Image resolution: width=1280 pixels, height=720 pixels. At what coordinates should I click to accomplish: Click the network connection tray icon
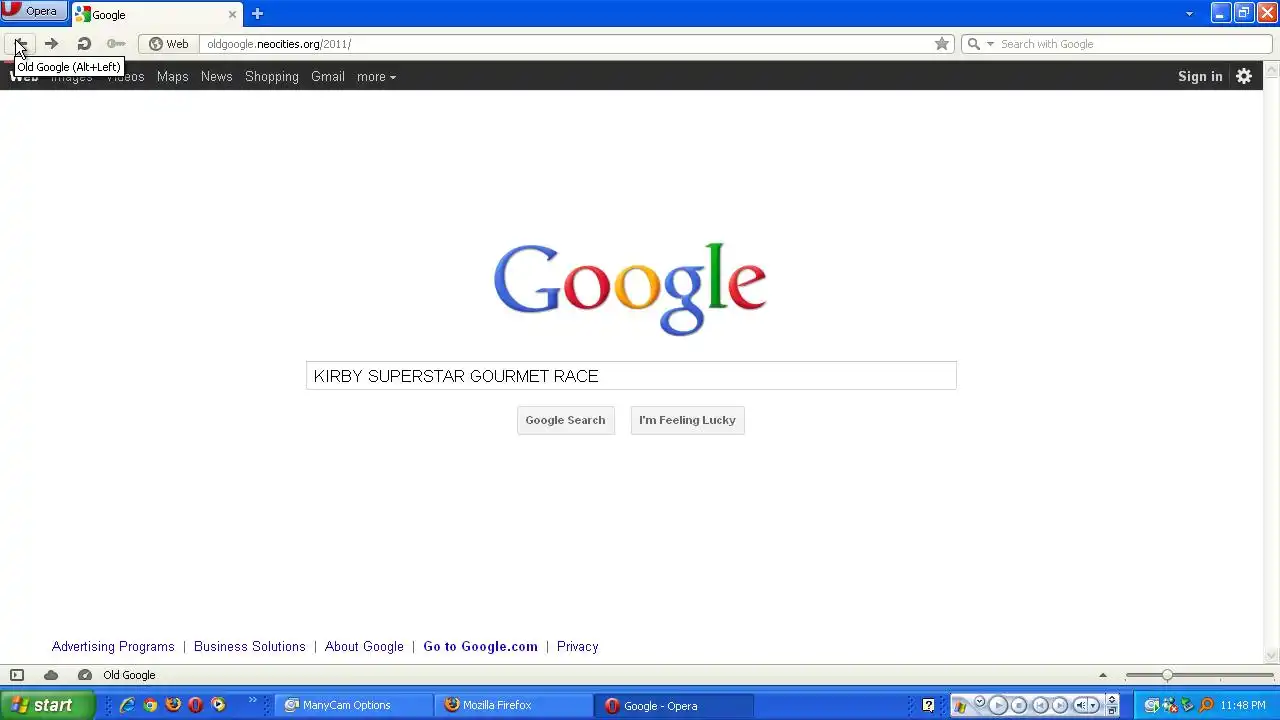[1170, 705]
